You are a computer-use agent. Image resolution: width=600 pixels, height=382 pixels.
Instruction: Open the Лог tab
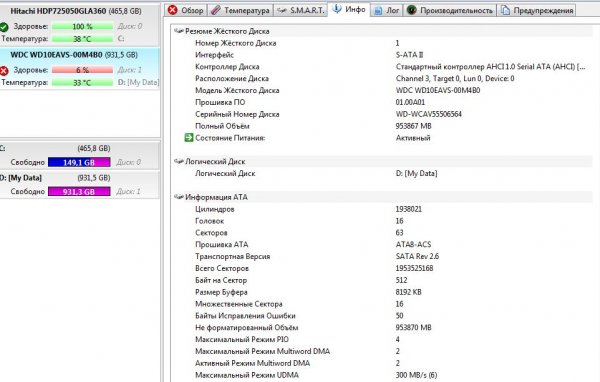pyautogui.click(x=386, y=10)
